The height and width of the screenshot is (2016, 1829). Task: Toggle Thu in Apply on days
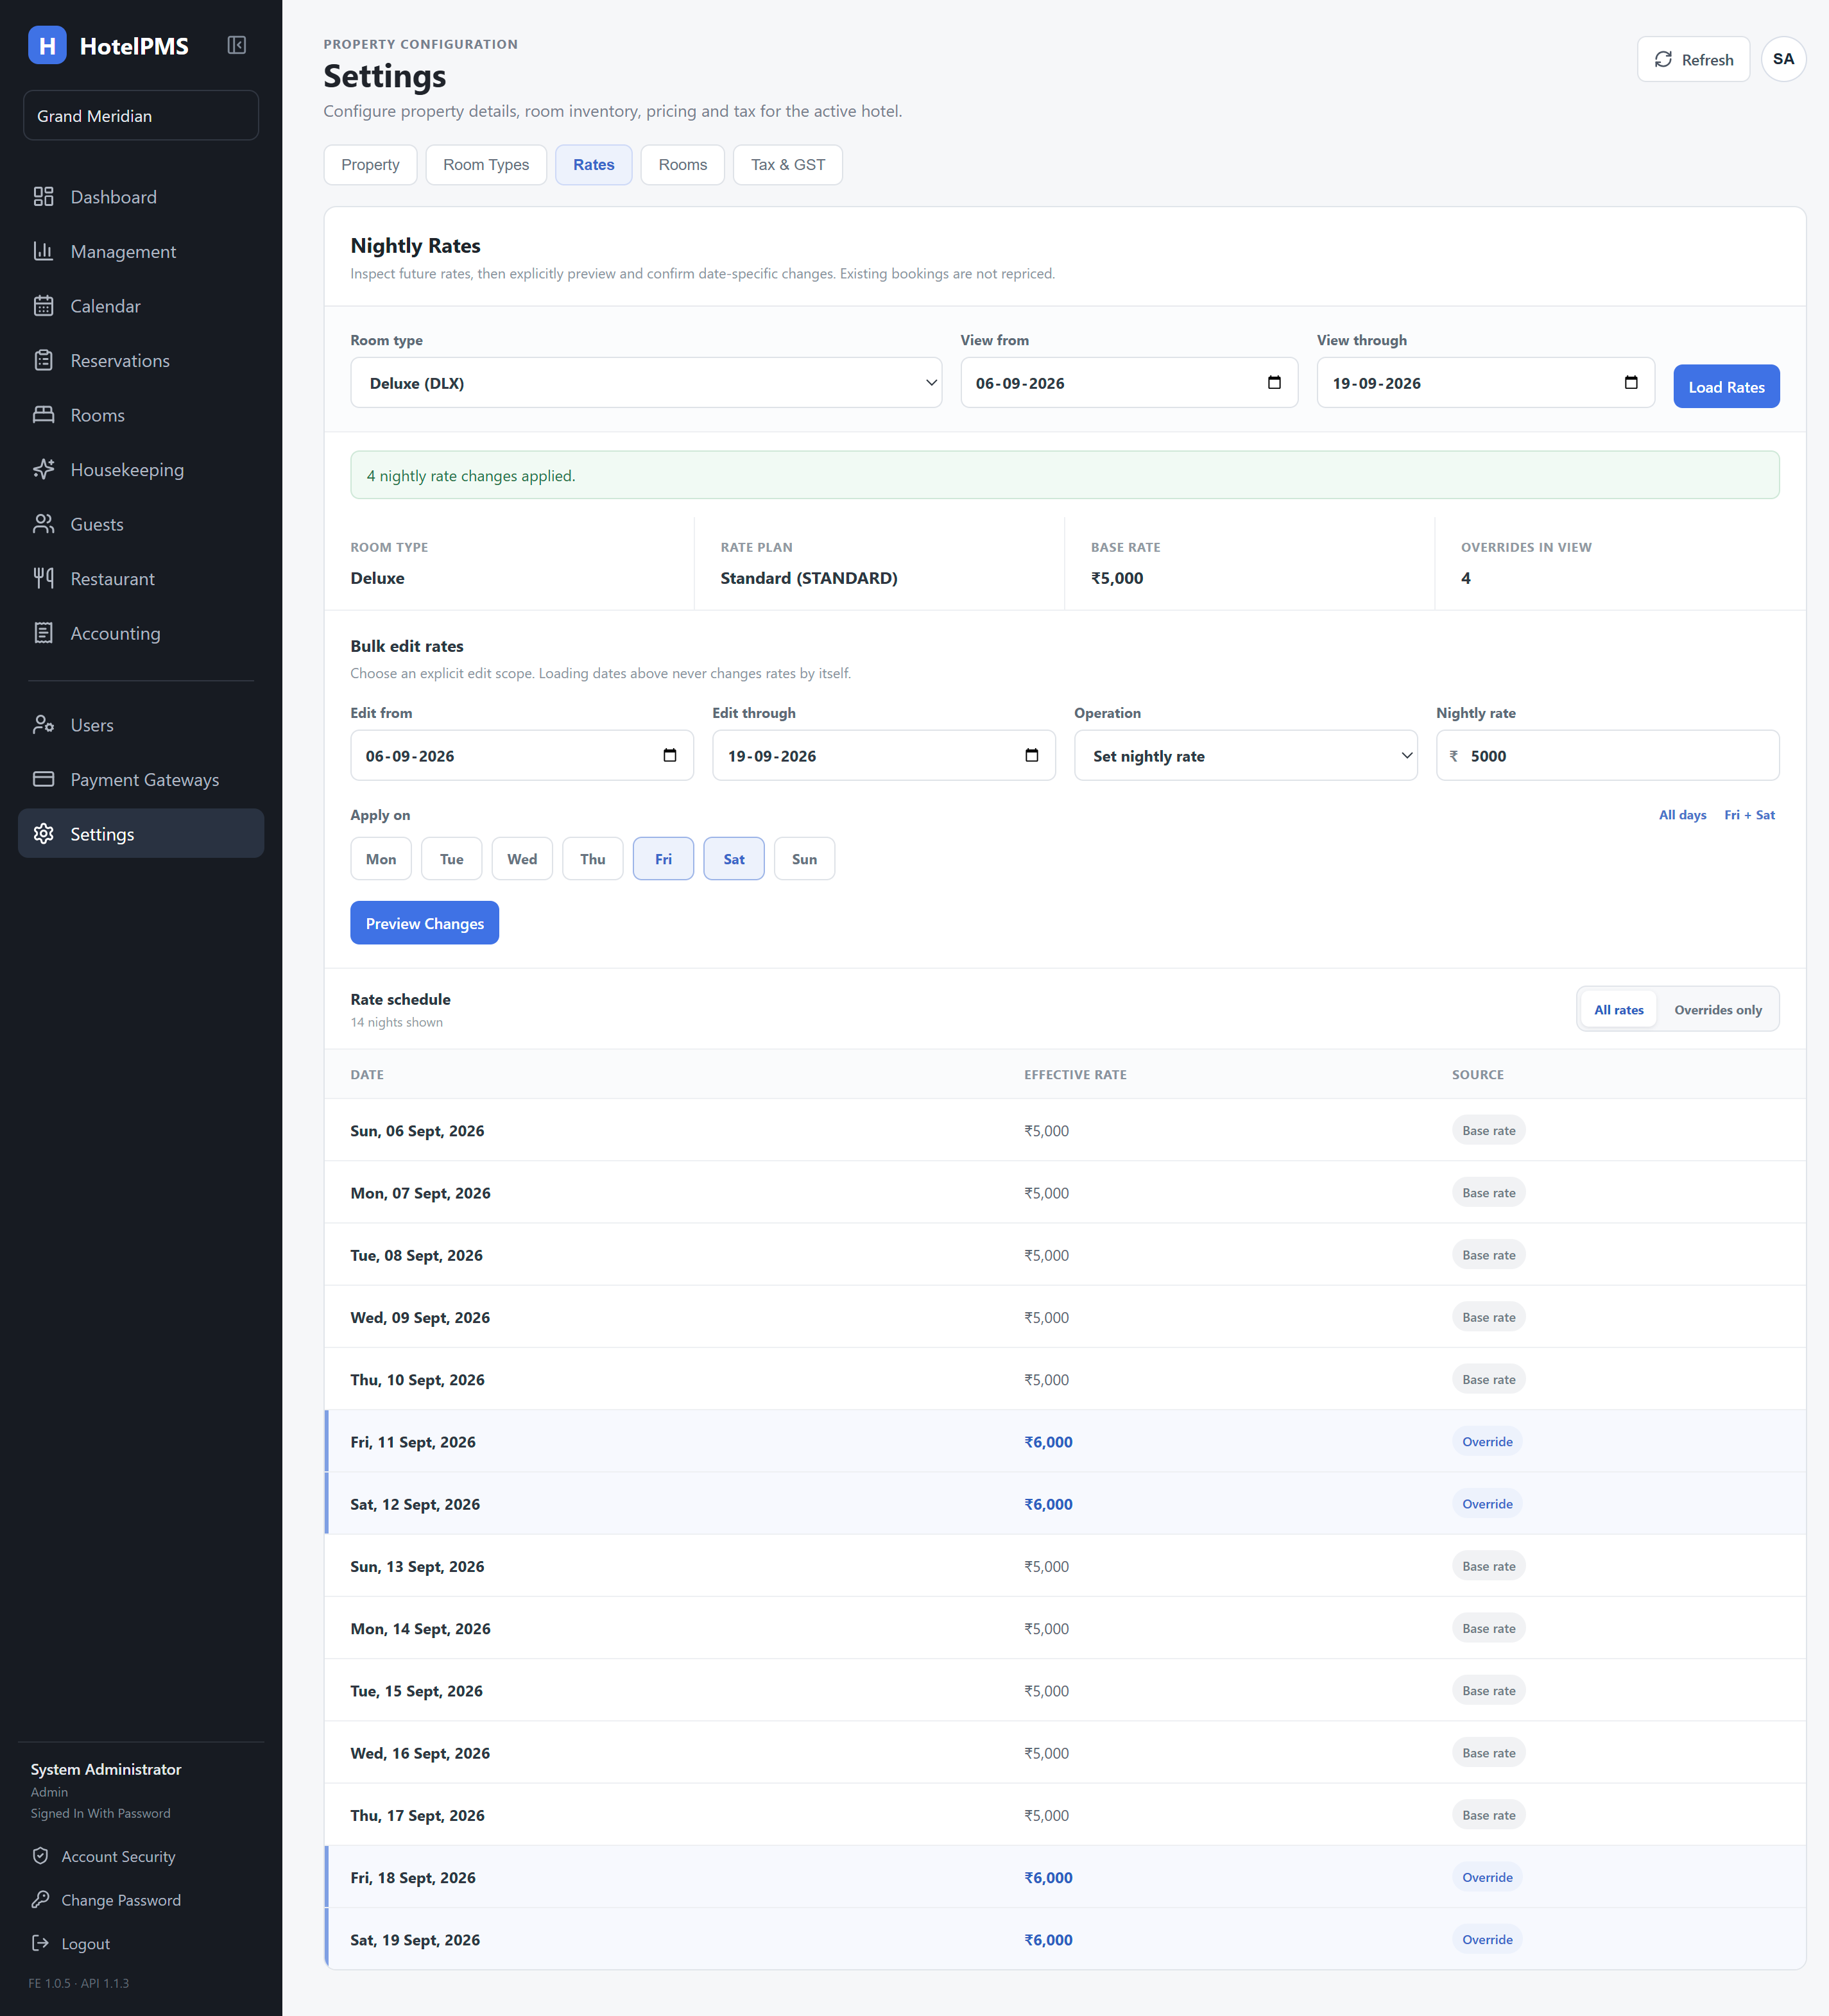[x=593, y=859]
